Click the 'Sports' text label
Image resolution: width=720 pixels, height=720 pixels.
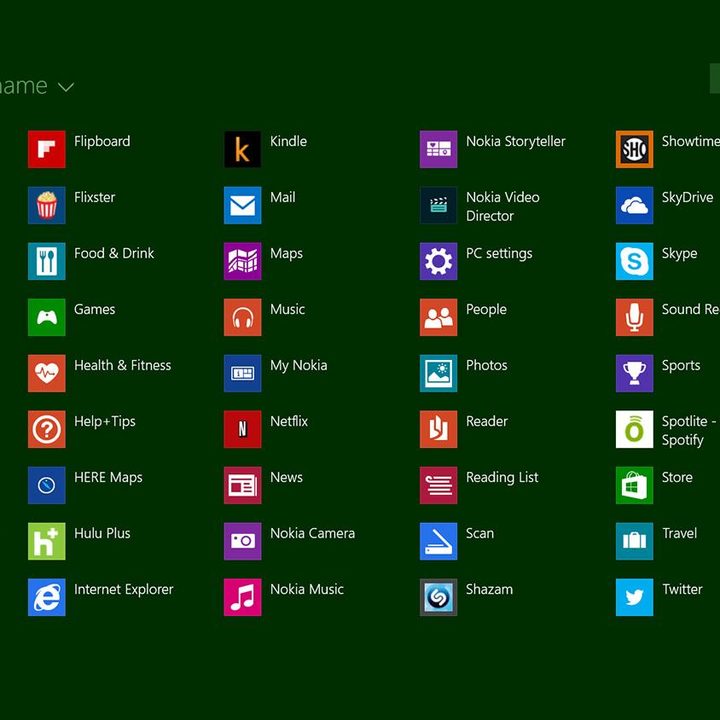point(681,366)
